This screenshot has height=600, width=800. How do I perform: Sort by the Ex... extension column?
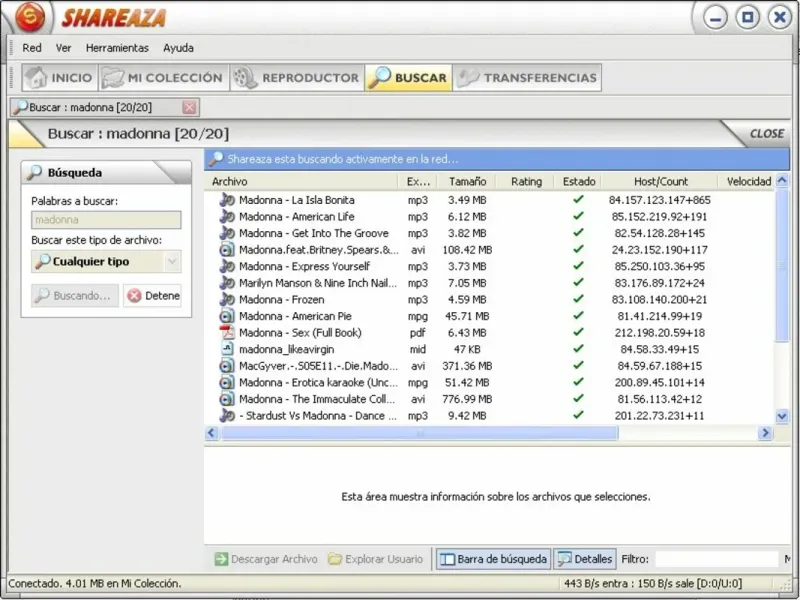pyautogui.click(x=418, y=181)
